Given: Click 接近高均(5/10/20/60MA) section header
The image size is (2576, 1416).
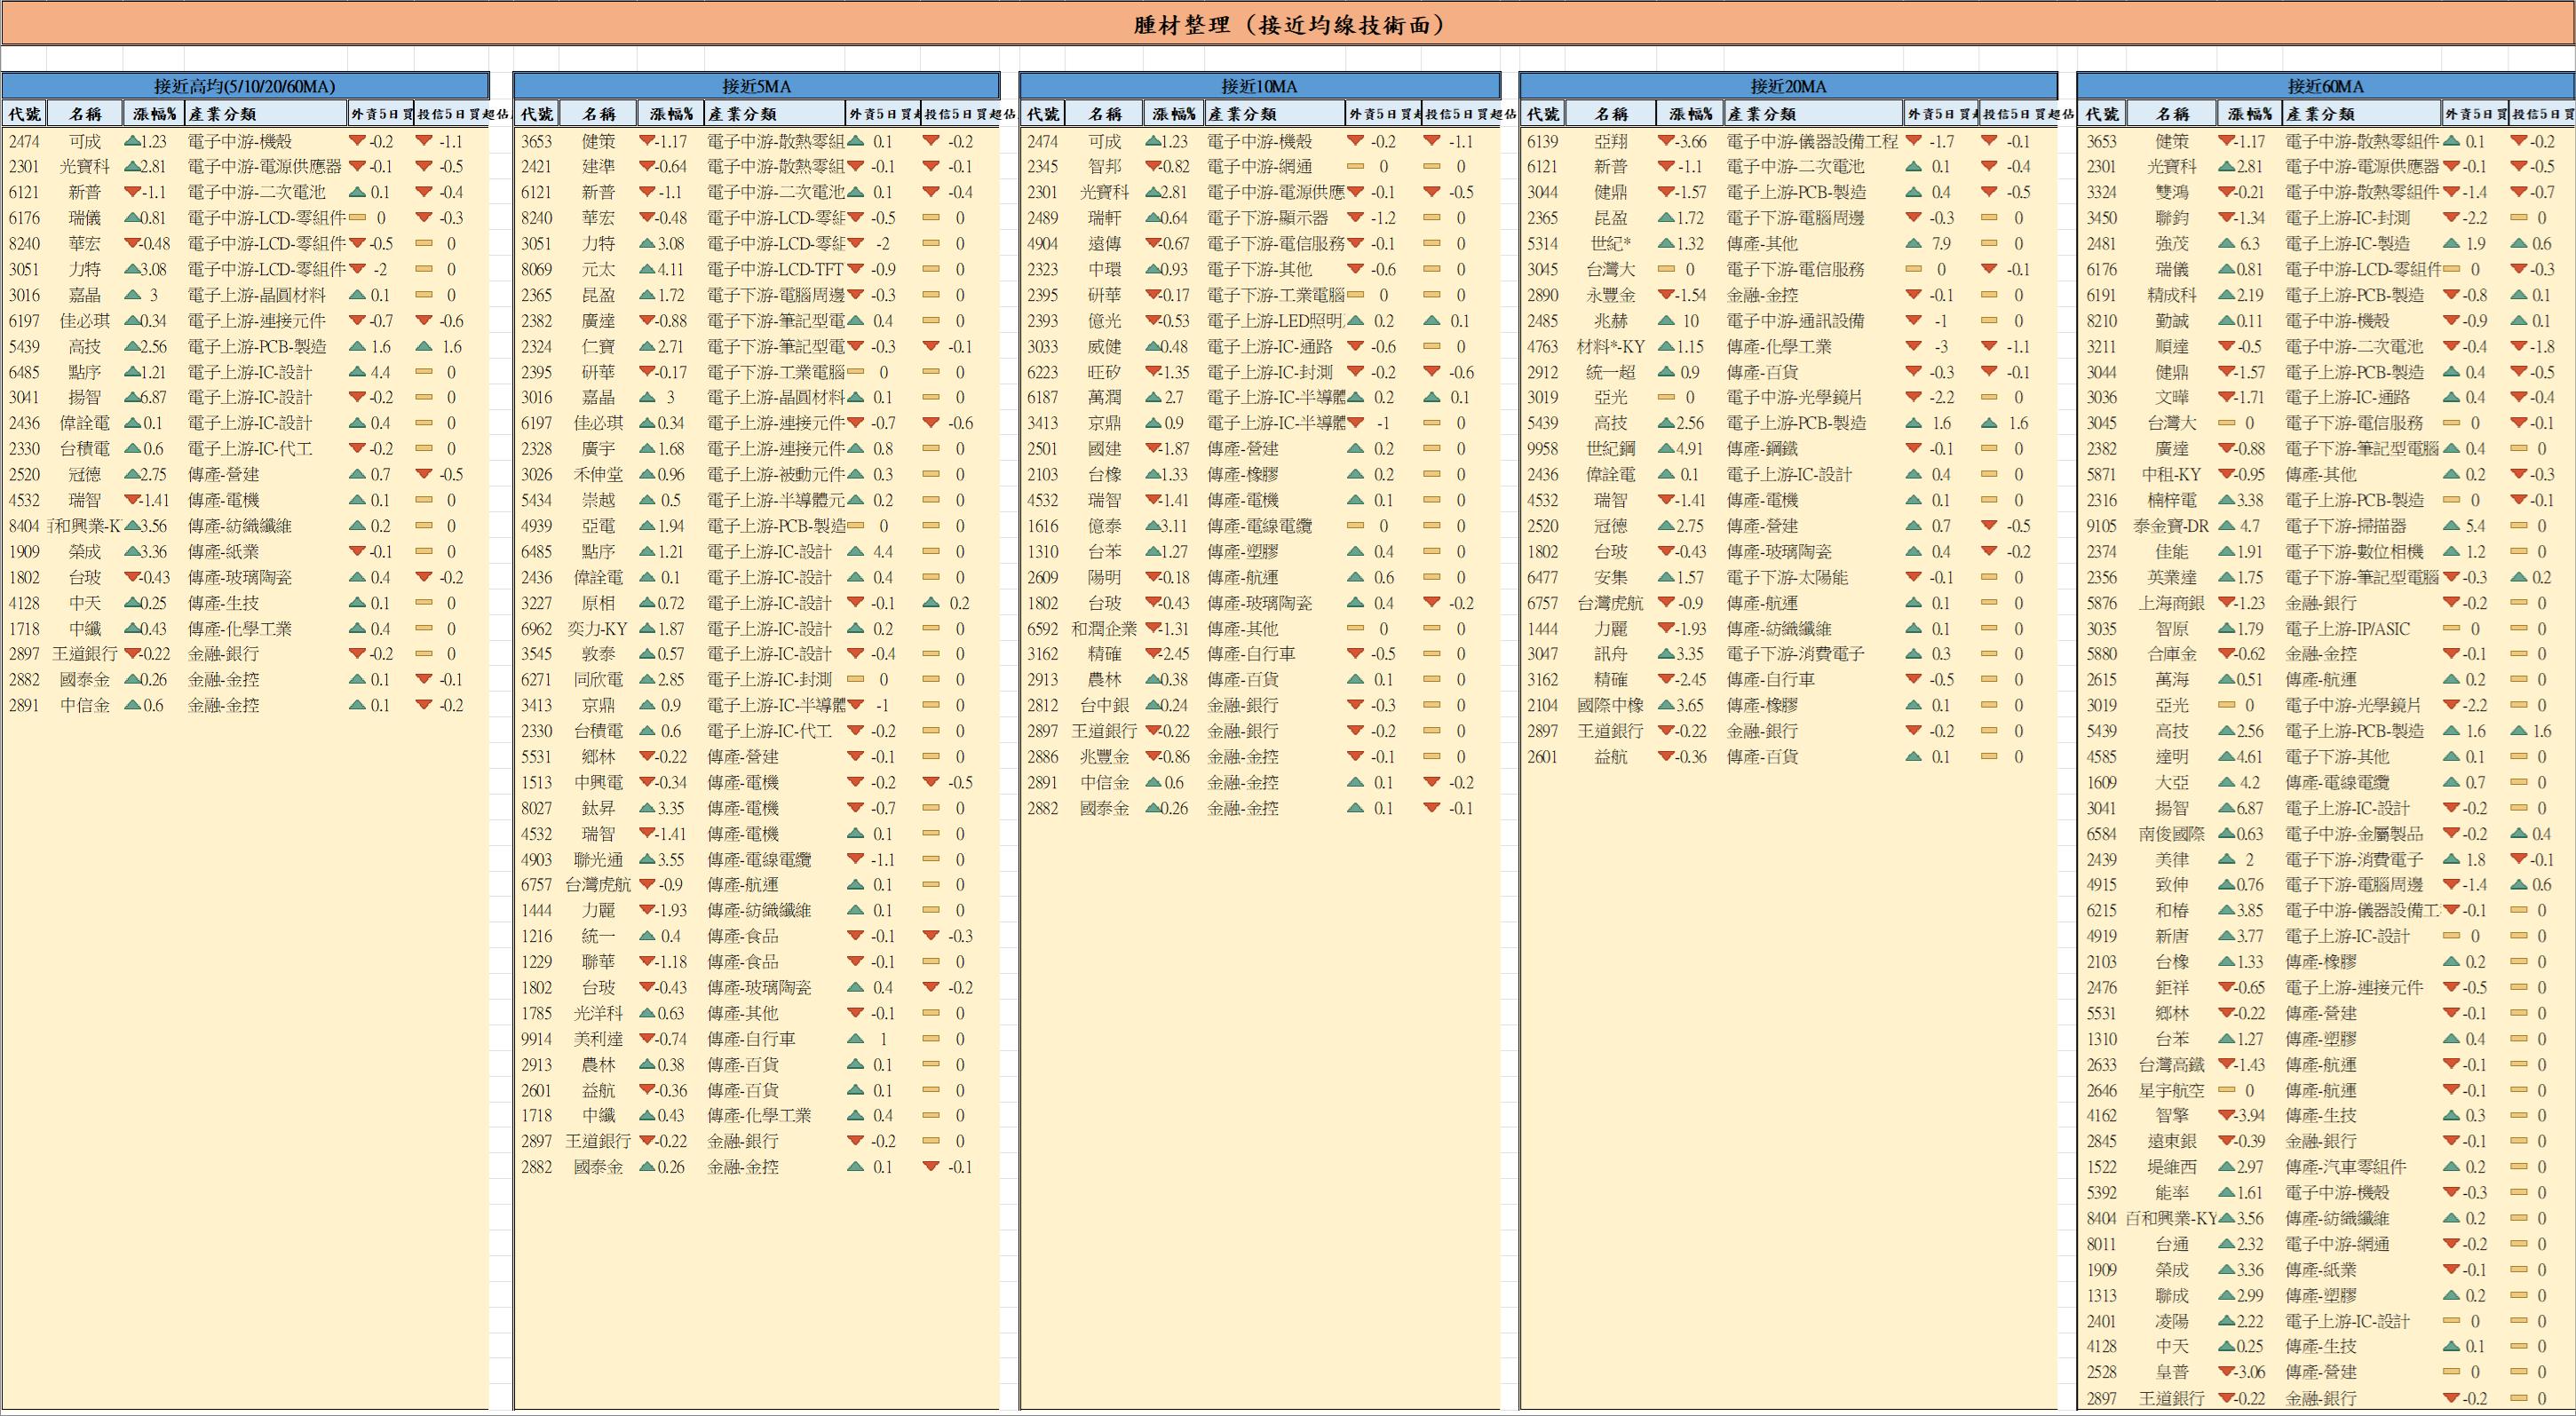Looking at the screenshot, I should pyautogui.click(x=245, y=86).
